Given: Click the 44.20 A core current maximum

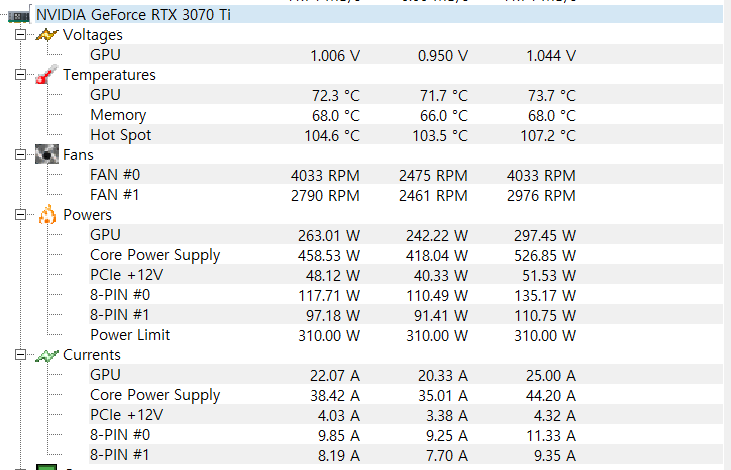Looking at the screenshot, I should [x=551, y=396].
